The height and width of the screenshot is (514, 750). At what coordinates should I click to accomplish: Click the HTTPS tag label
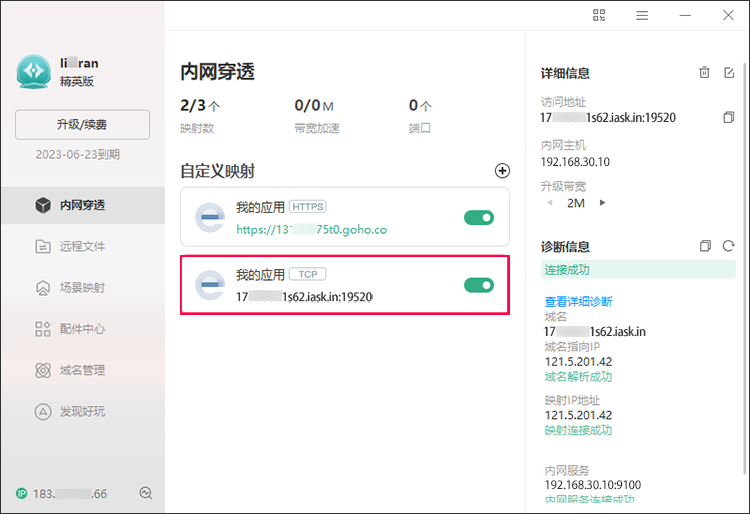point(308,207)
